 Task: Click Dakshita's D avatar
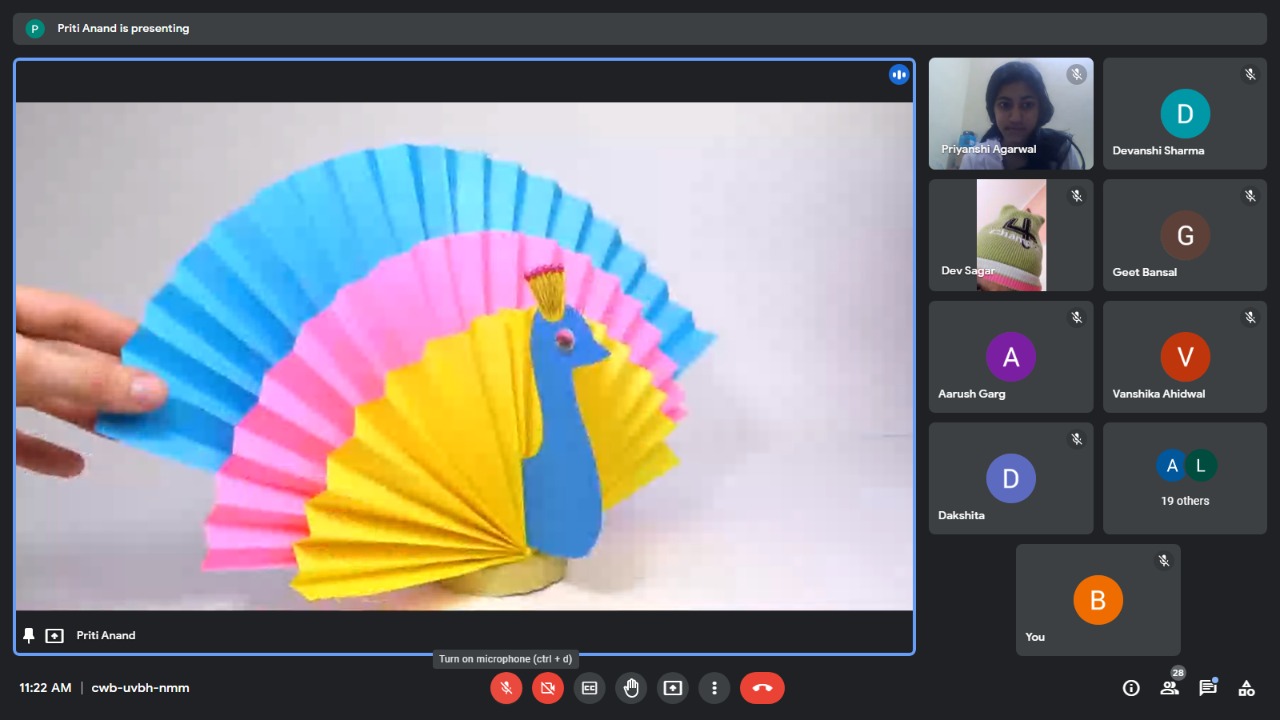tap(1011, 479)
